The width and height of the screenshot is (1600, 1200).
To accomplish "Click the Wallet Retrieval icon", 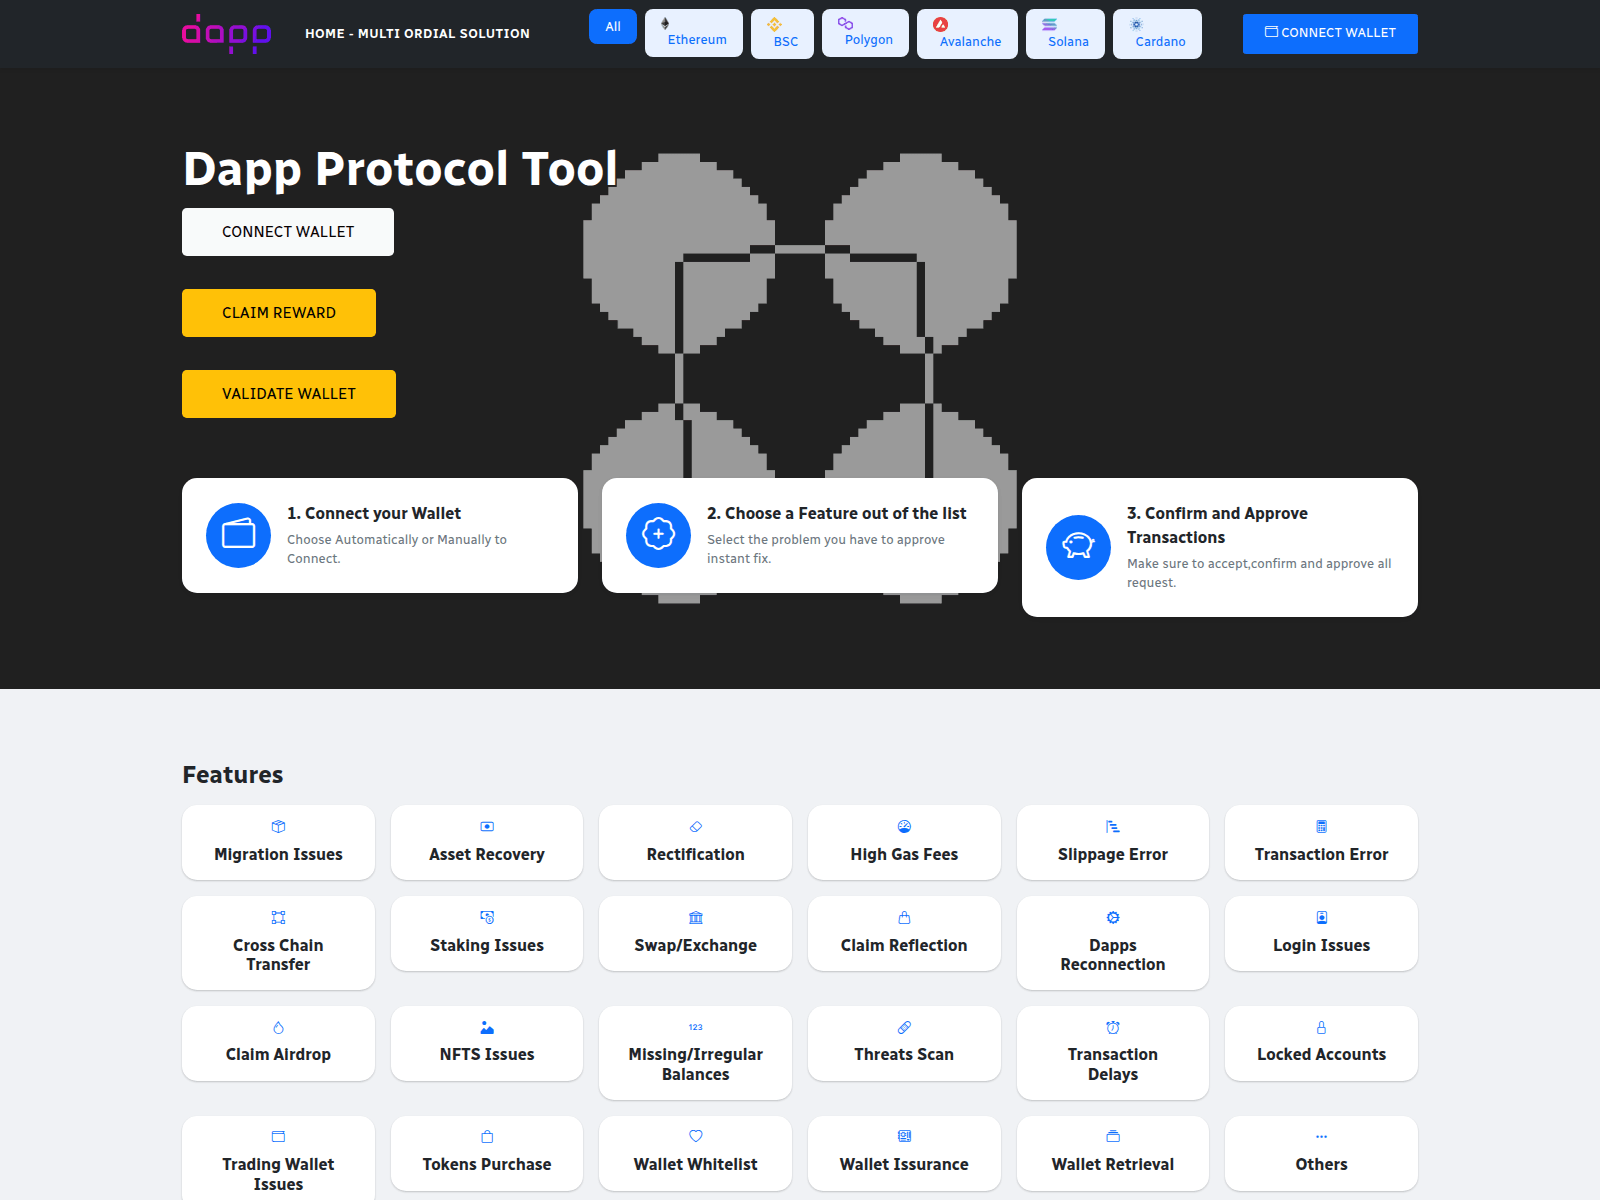I will [x=1113, y=1137].
